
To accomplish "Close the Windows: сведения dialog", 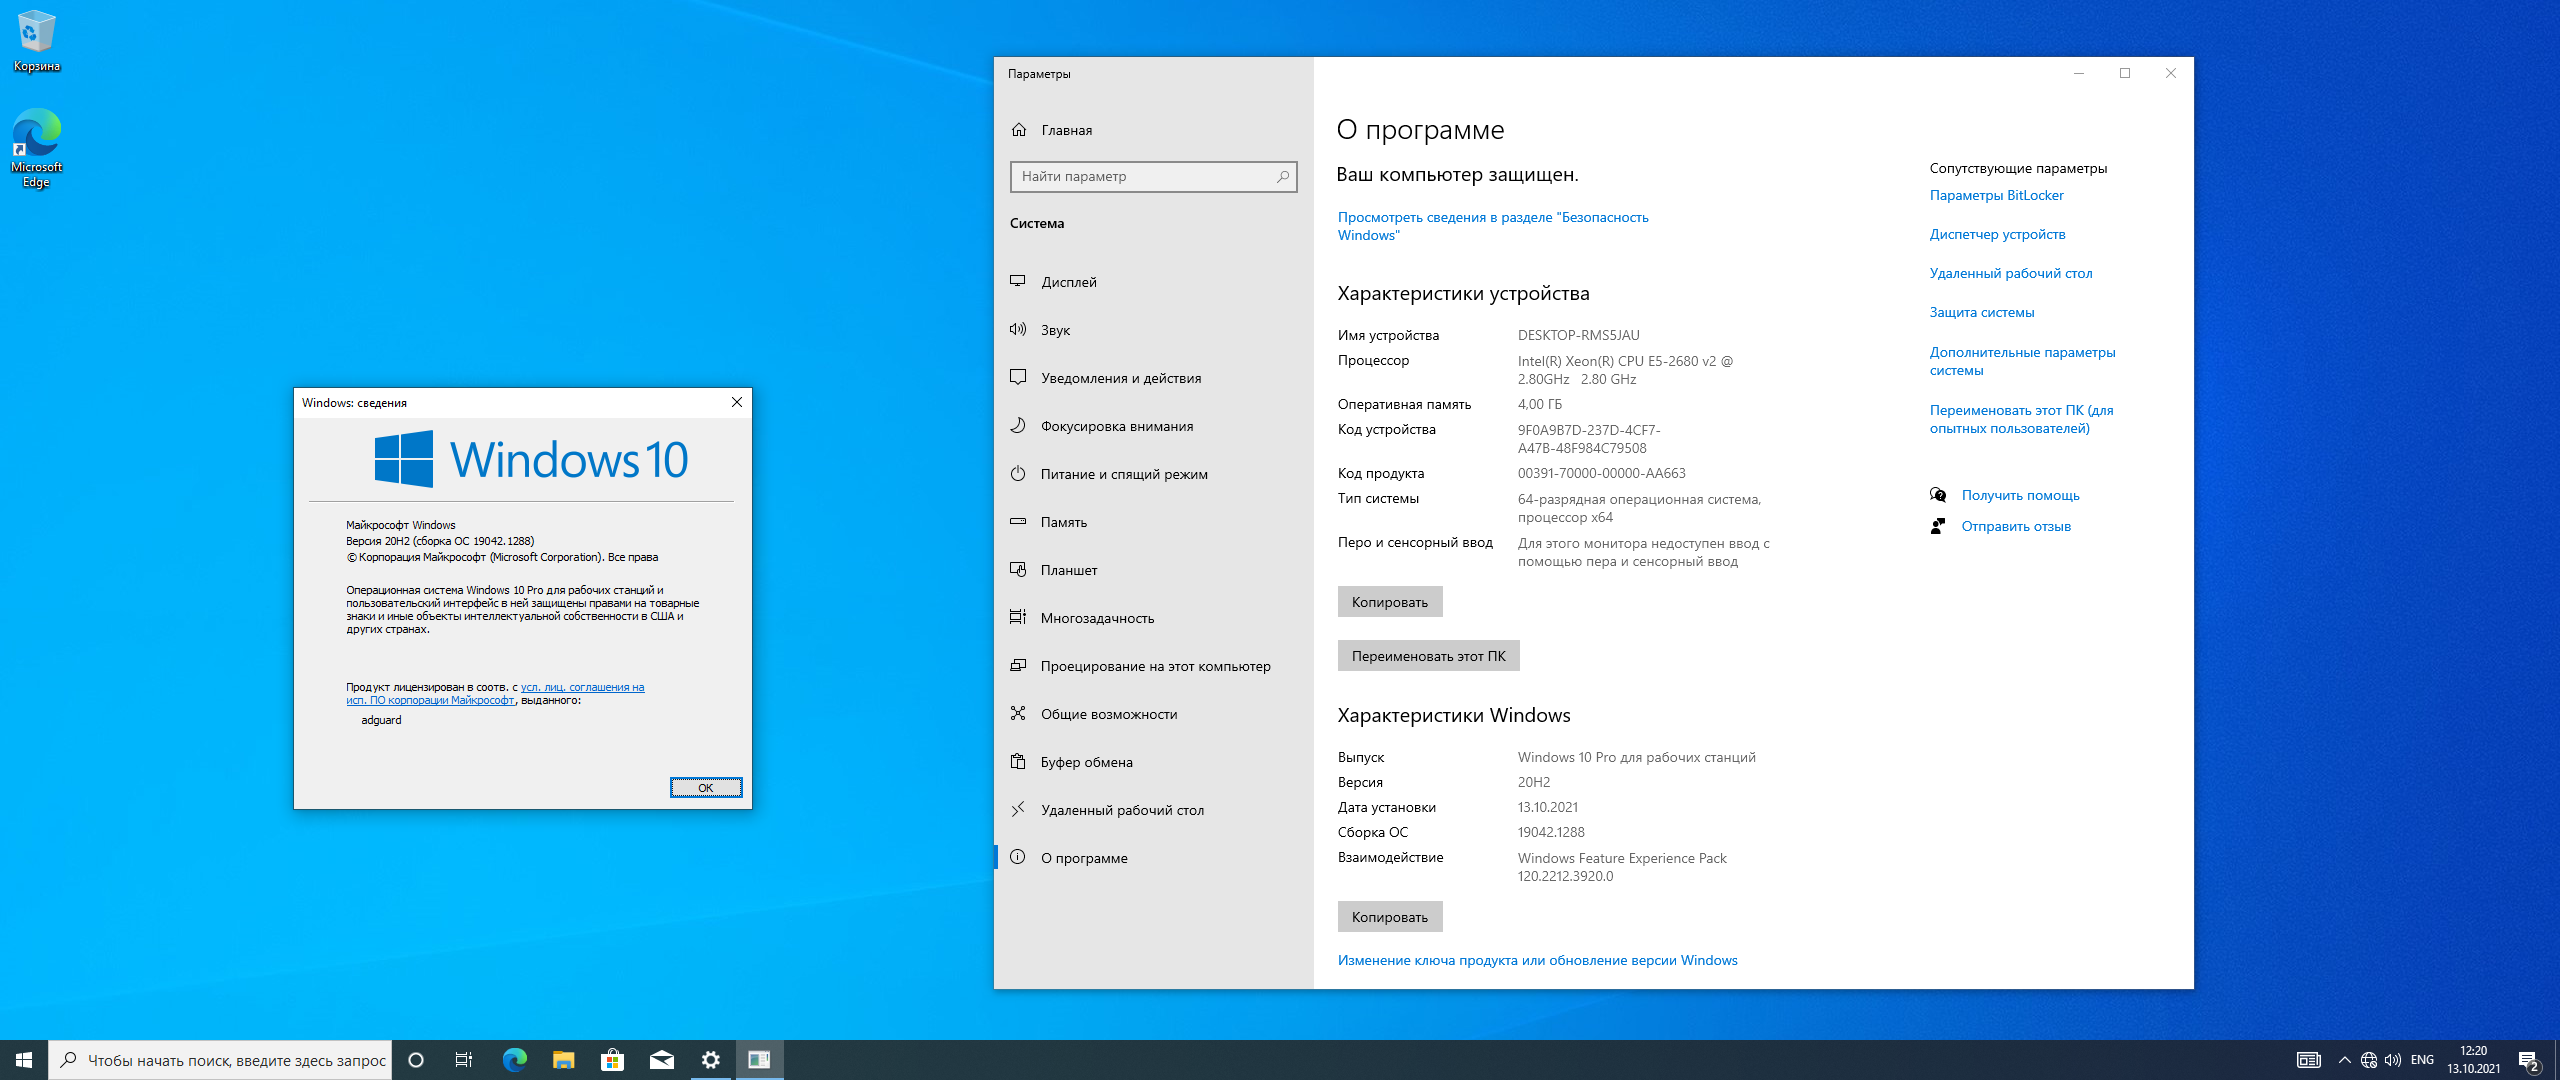I will (x=737, y=402).
